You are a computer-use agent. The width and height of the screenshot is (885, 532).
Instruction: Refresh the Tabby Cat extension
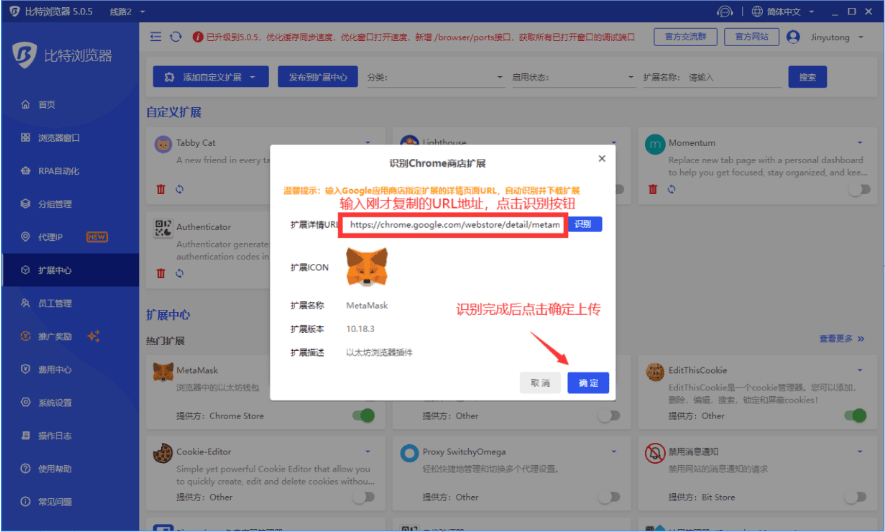(179, 189)
